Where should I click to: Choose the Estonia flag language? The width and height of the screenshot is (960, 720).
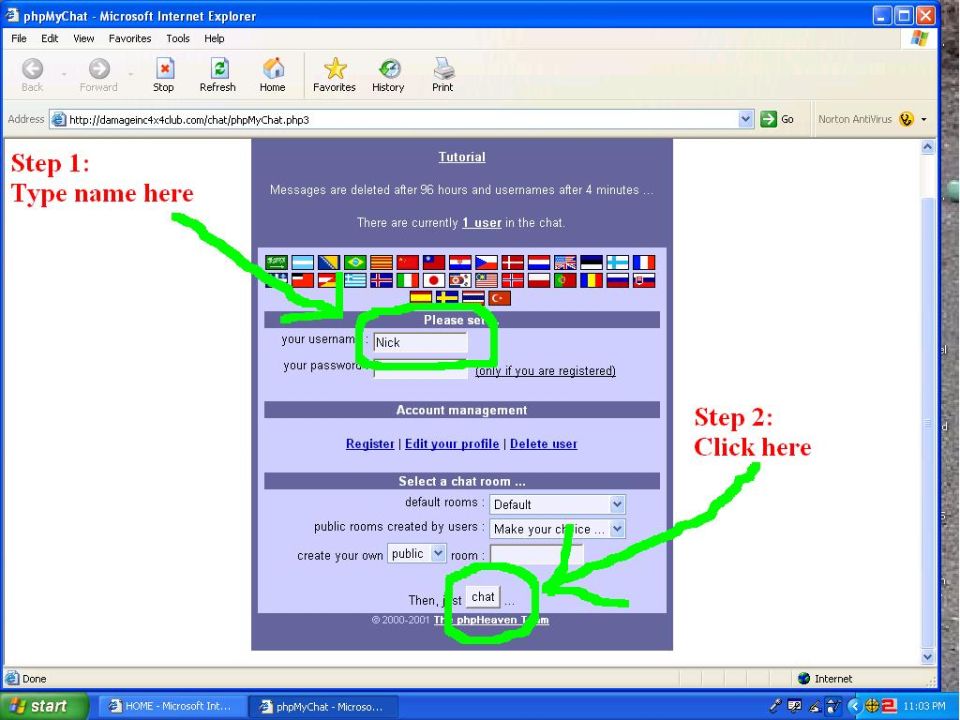[591, 263]
